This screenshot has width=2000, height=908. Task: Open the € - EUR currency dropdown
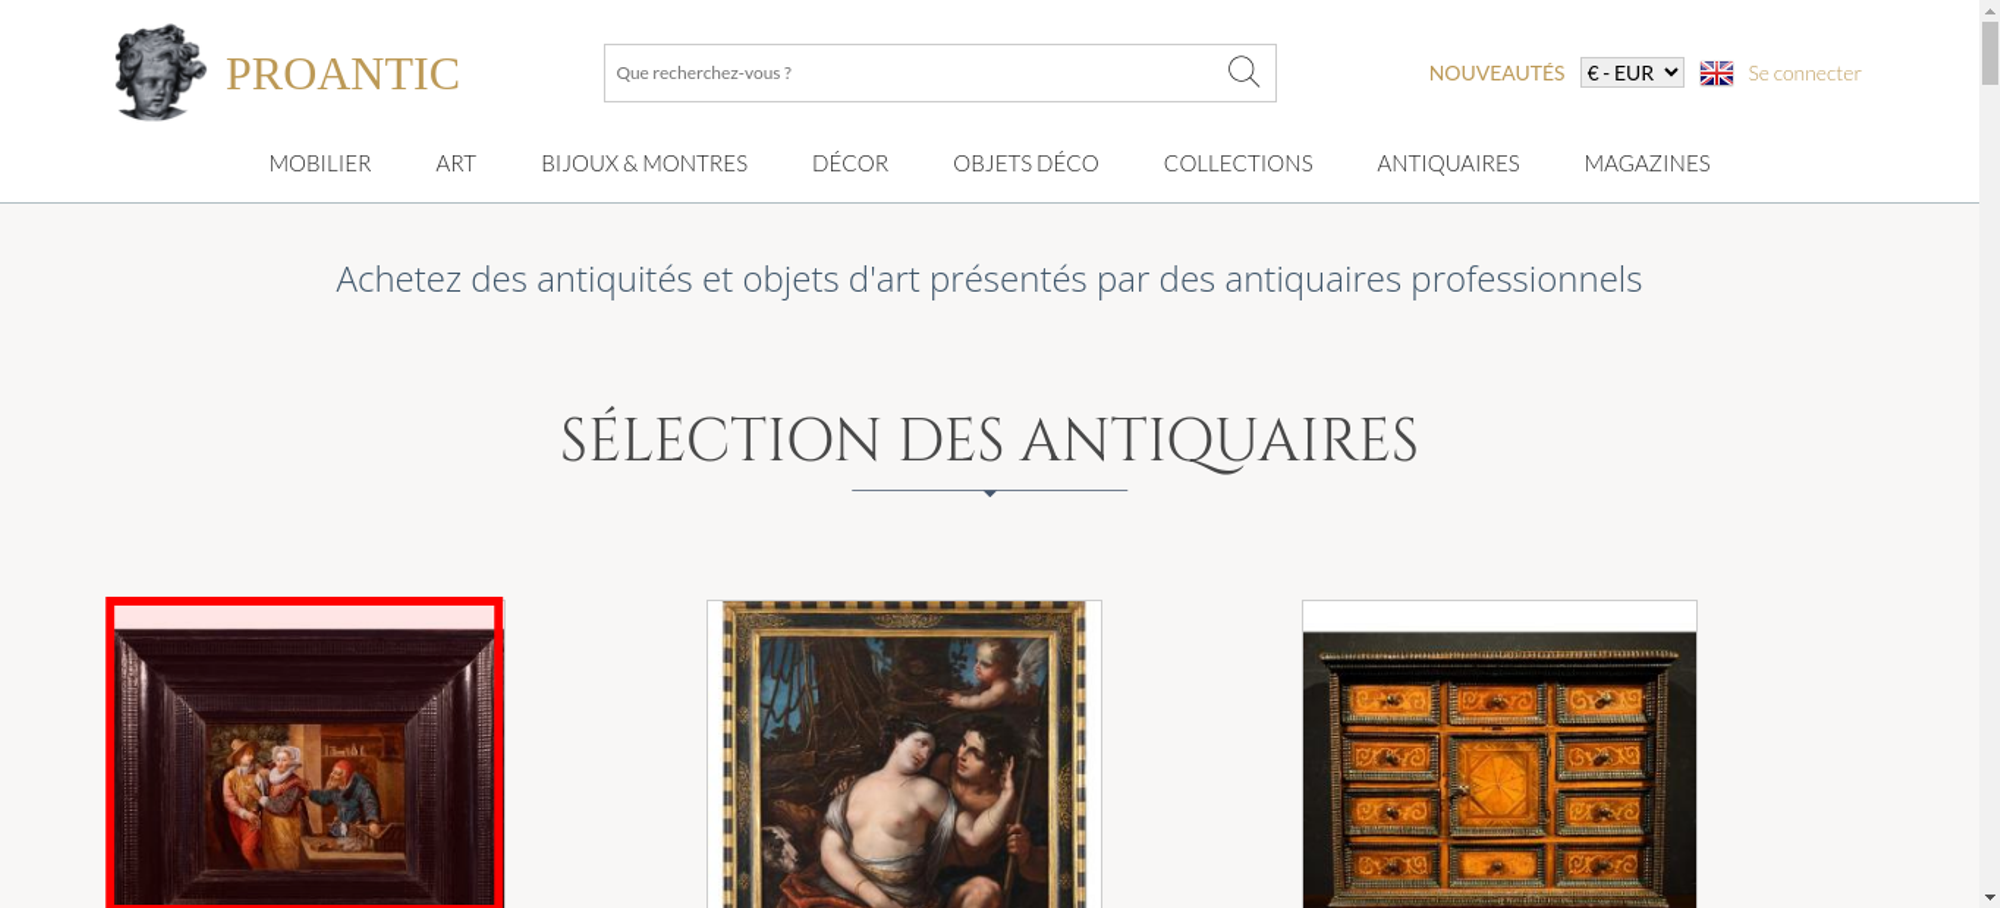1632,73
